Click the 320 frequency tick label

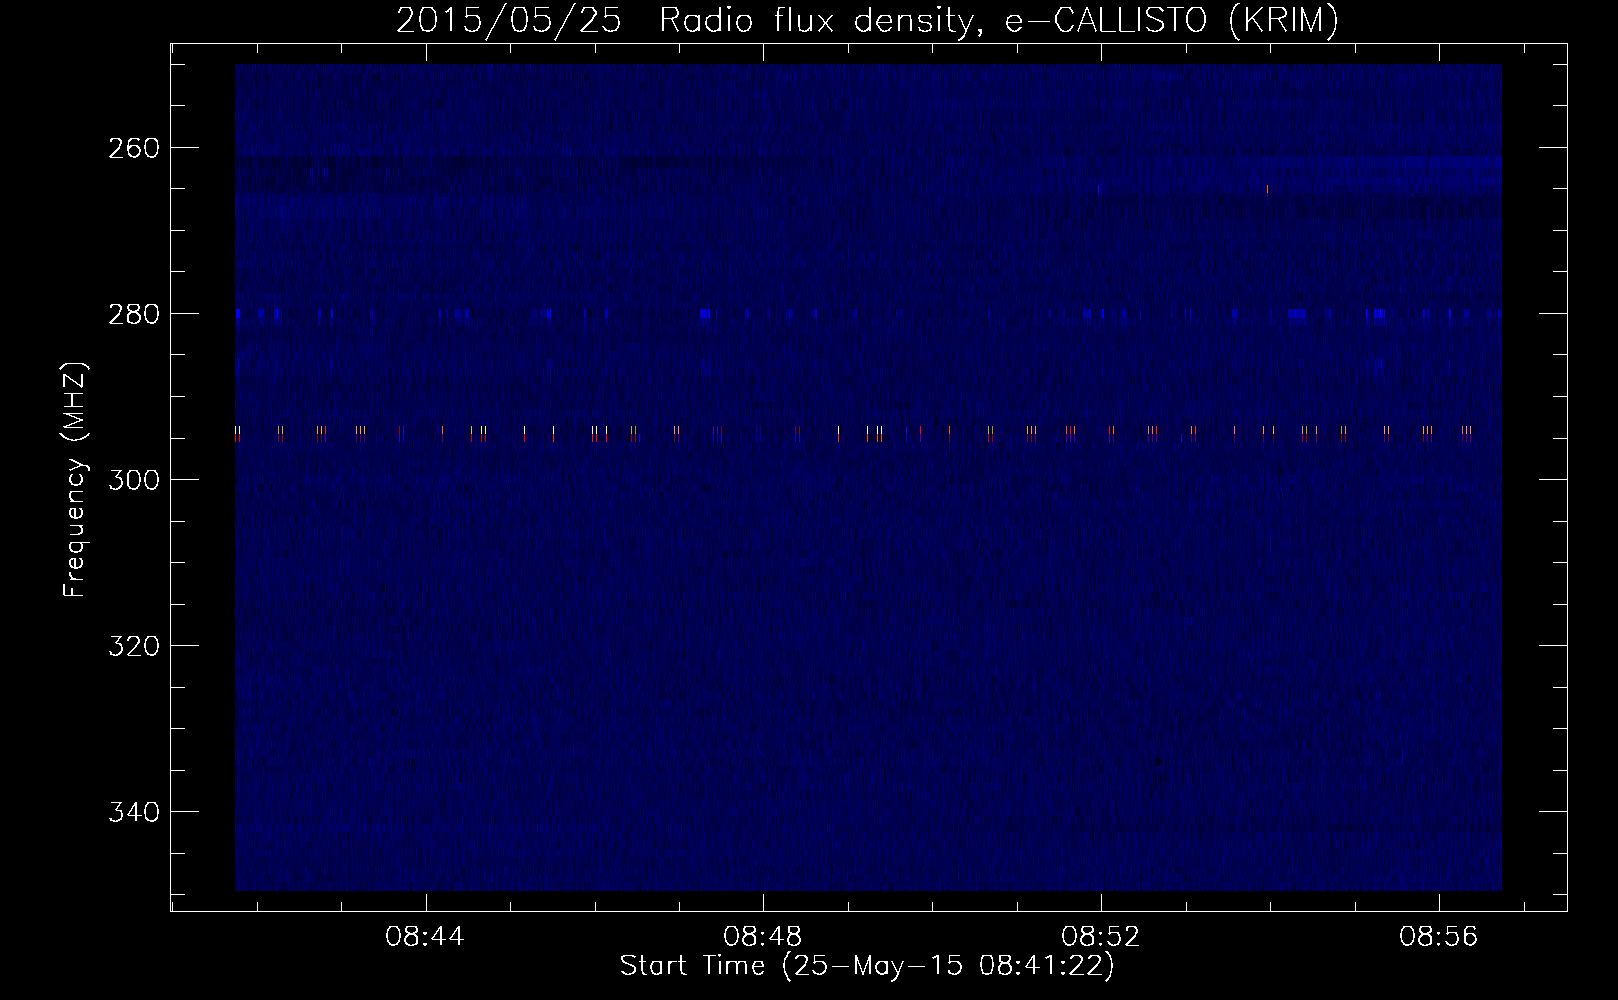(133, 646)
